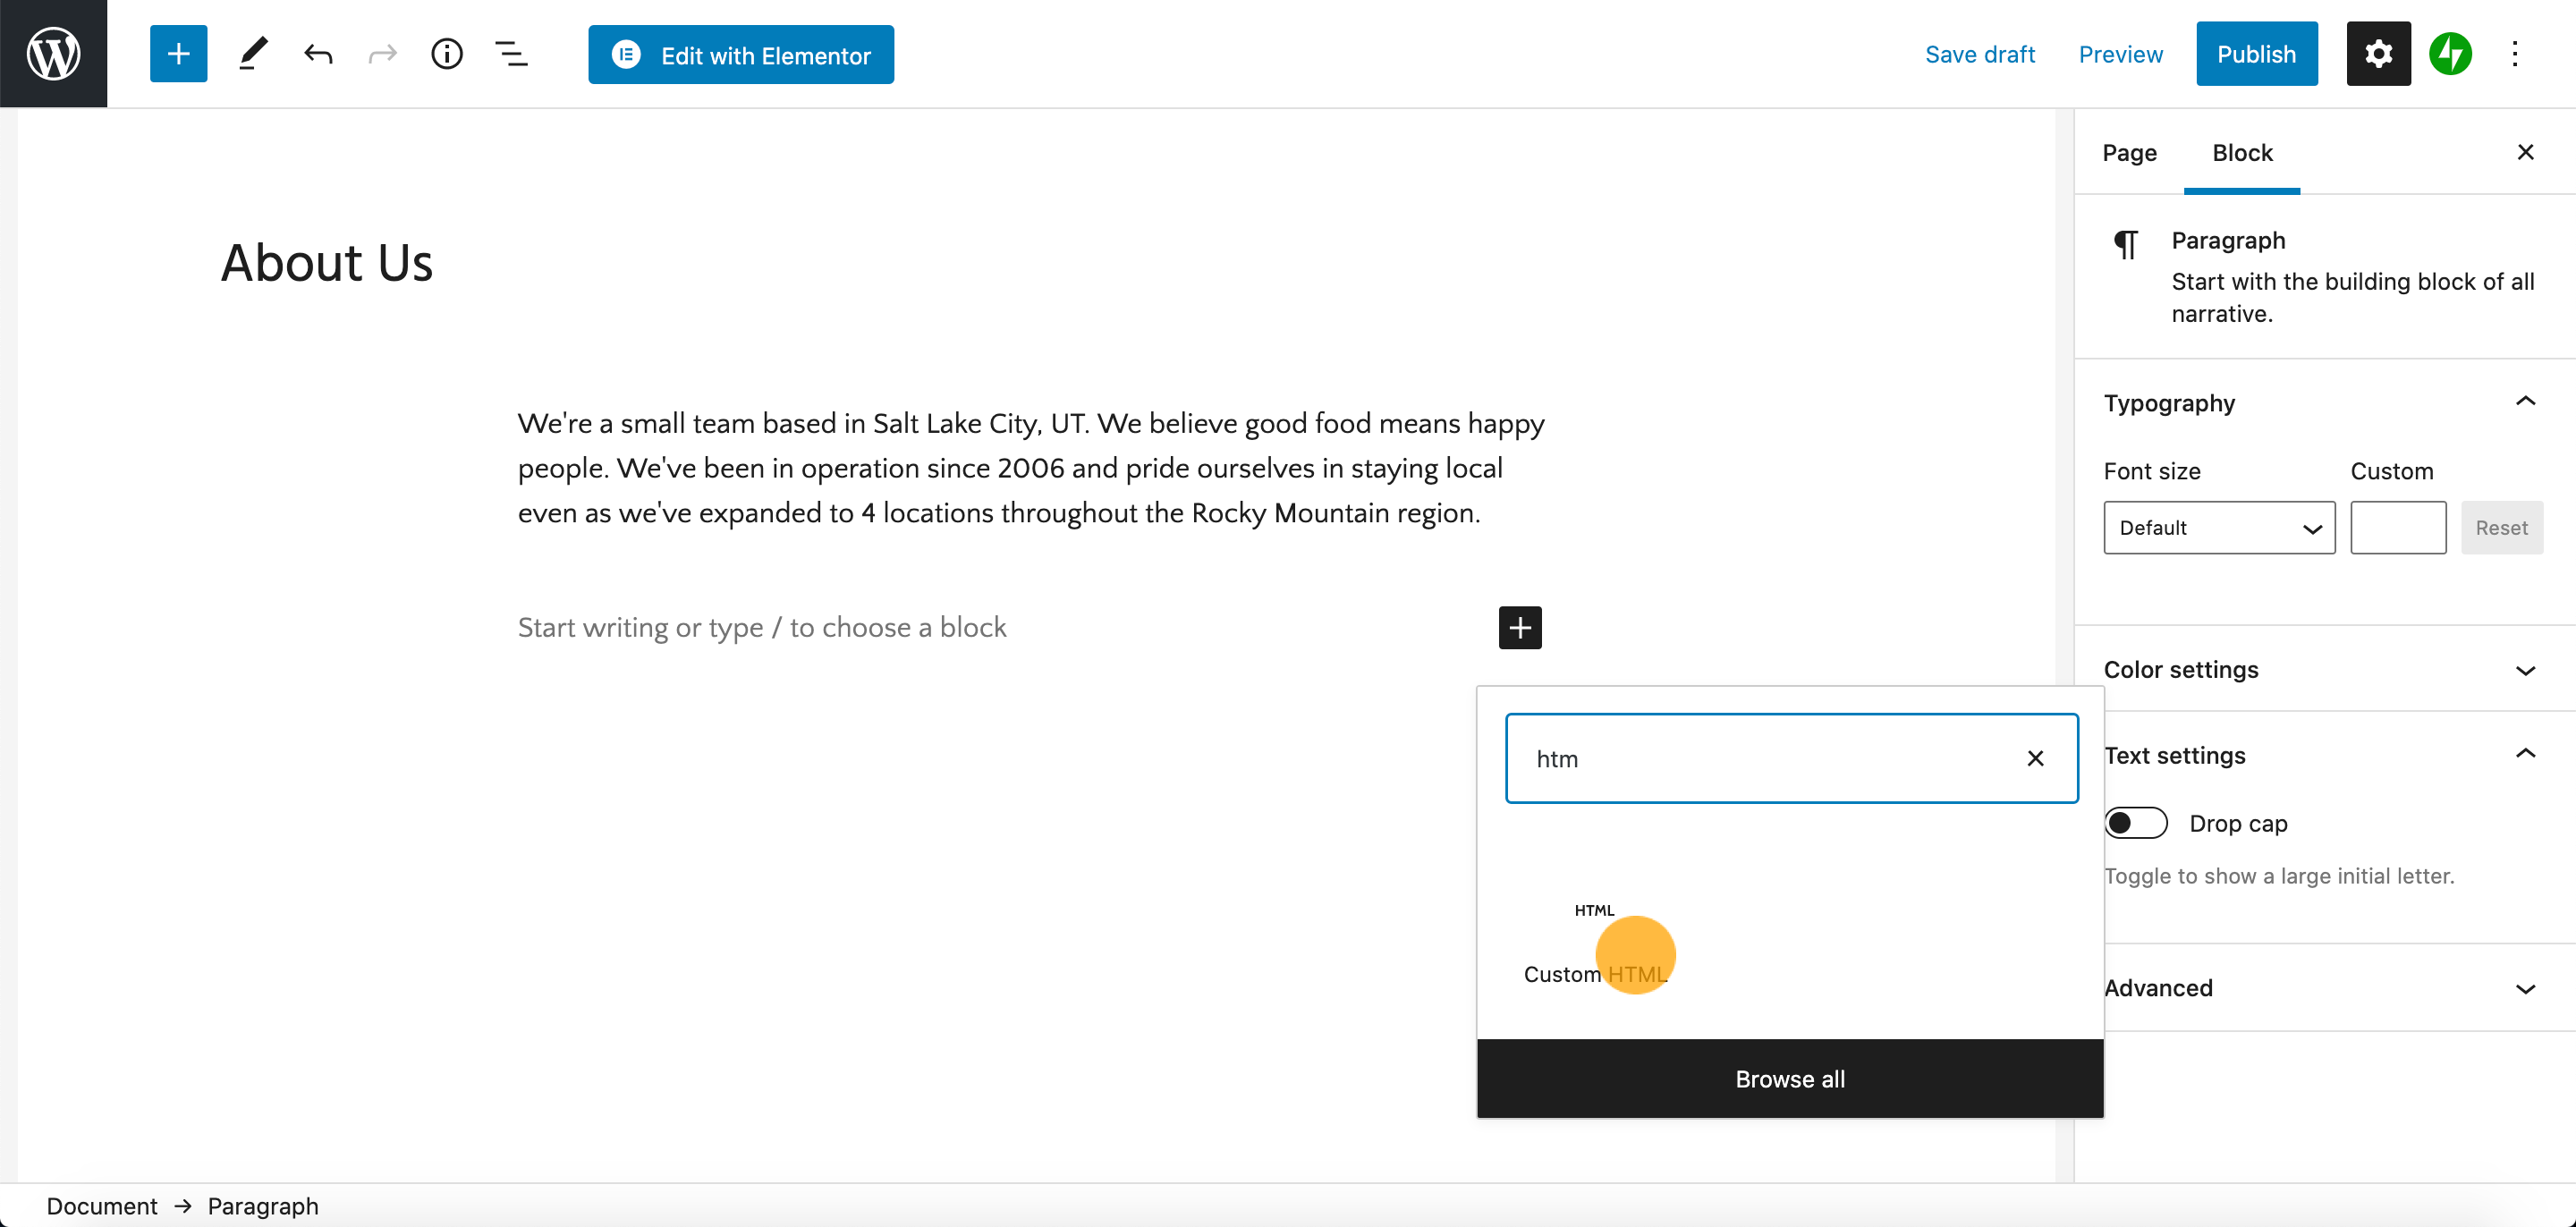Switch to the Page tab
The width and height of the screenshot is (2576, 1227).
pyautogui.click(x=2128, y=153)
